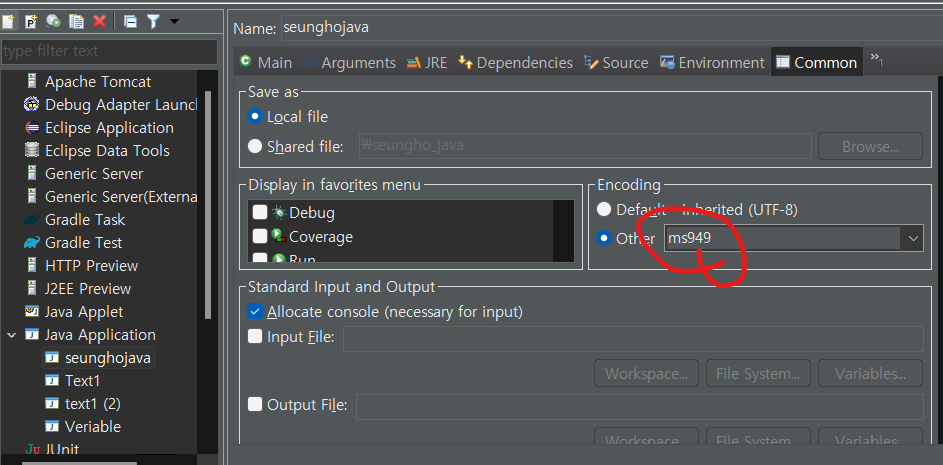The width and height of the screenshot is (943, 465).
Task: Click the favorites menu list scrollbar
Action: pyautogui.click(x=564, y=231)
